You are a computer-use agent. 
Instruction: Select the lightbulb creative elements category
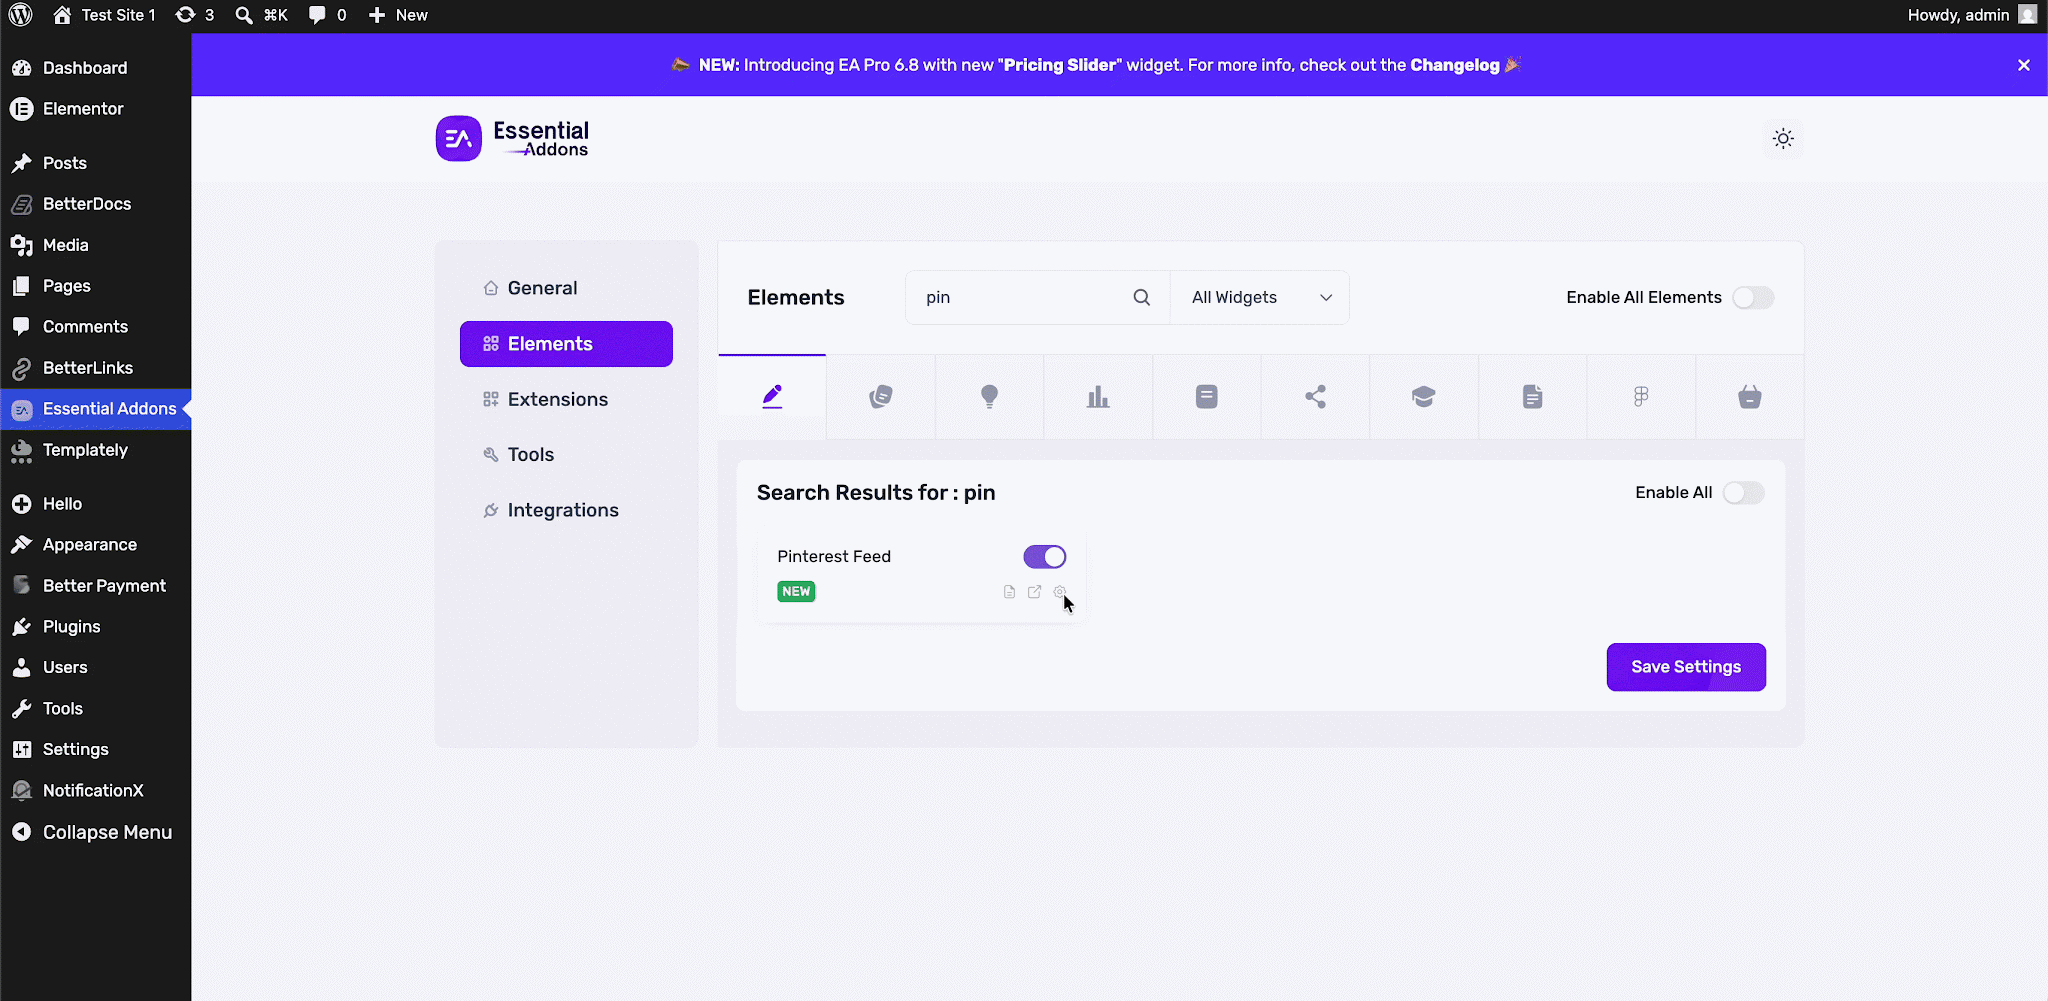tap(989, 397)
